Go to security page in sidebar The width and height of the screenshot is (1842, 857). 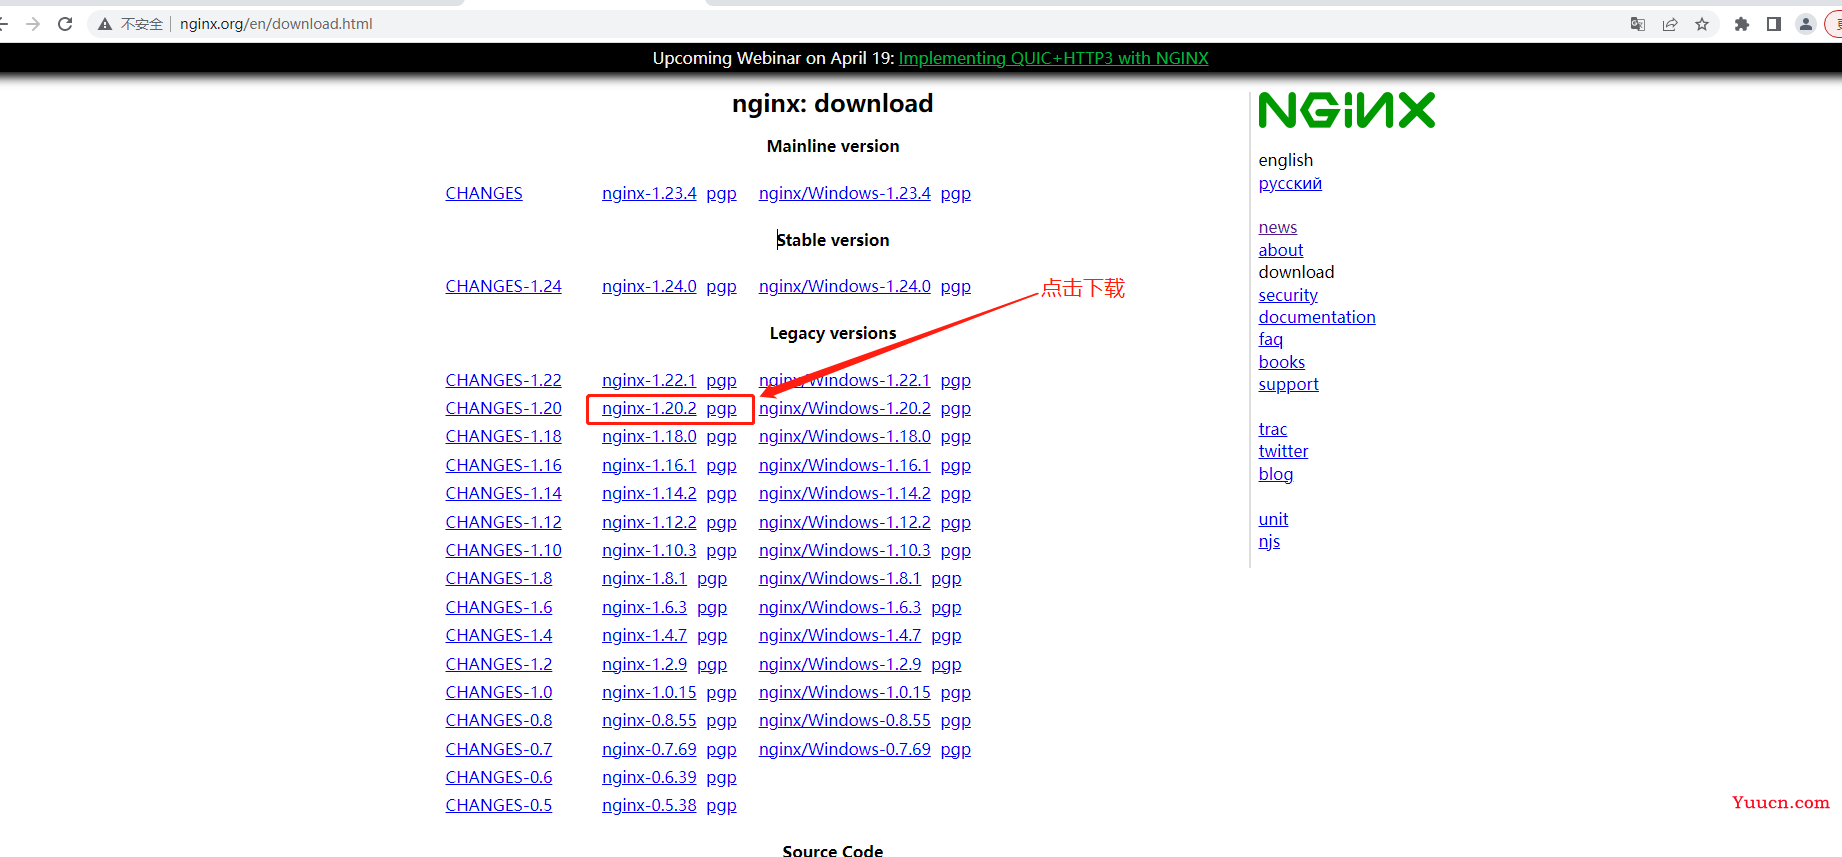point(1288,295)
